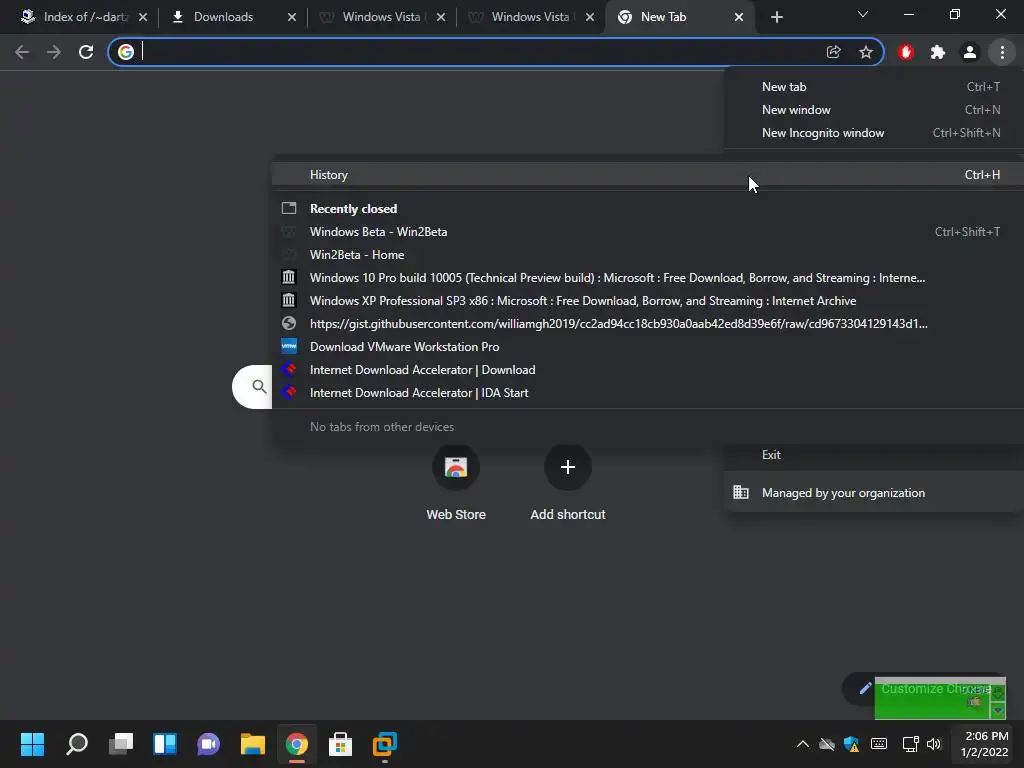Image resolution: width=1024 pixels, height=768 pixels.
Task: Open a new tab with the plus button
Action: coord(776,17)
